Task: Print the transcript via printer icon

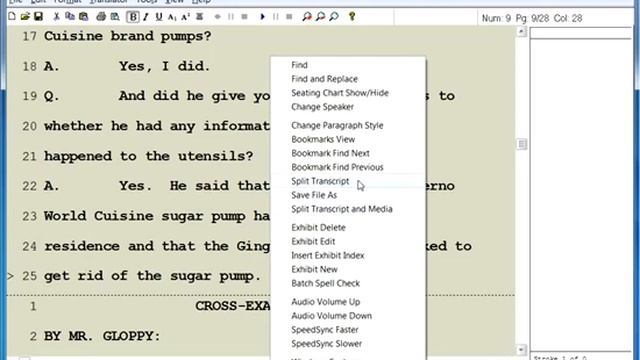Action: 101,16
